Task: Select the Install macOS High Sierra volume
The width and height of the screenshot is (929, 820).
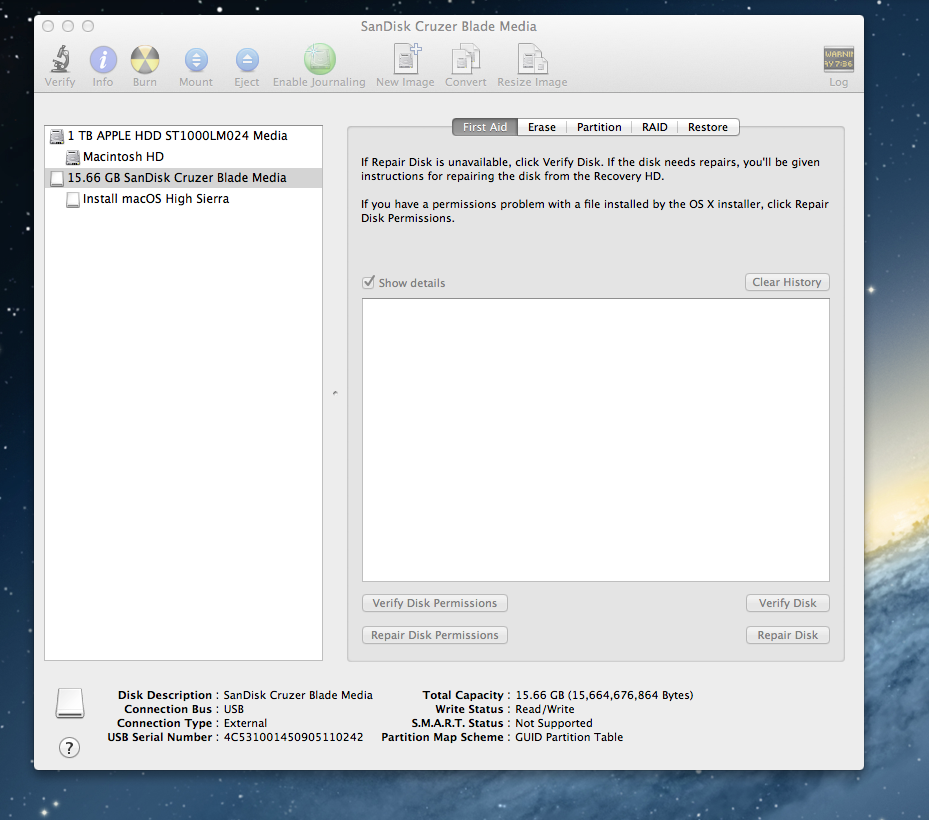Action: pos(184,199)
